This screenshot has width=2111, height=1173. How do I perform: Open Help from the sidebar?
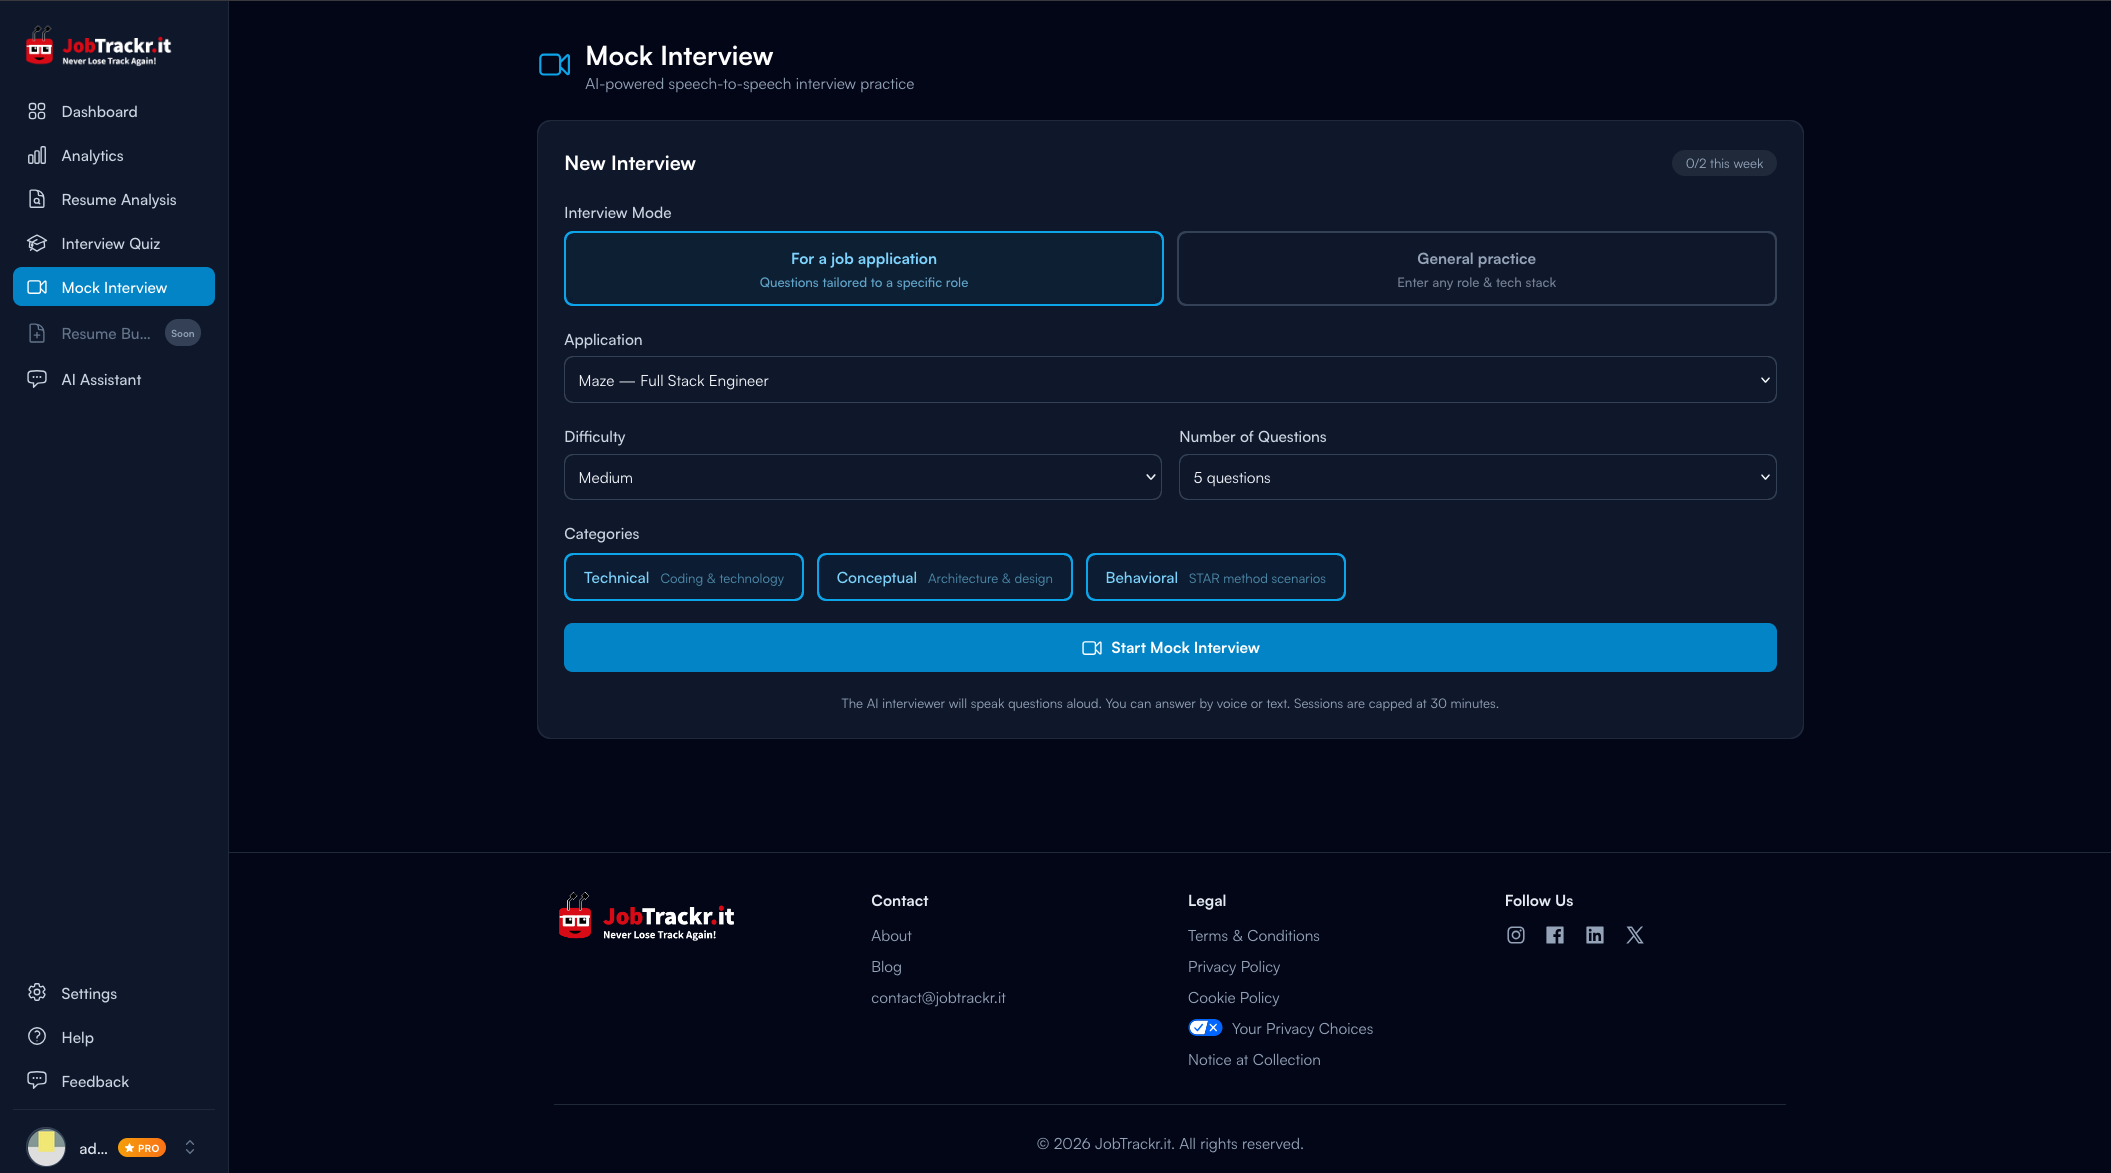[x=76, y=1037]
